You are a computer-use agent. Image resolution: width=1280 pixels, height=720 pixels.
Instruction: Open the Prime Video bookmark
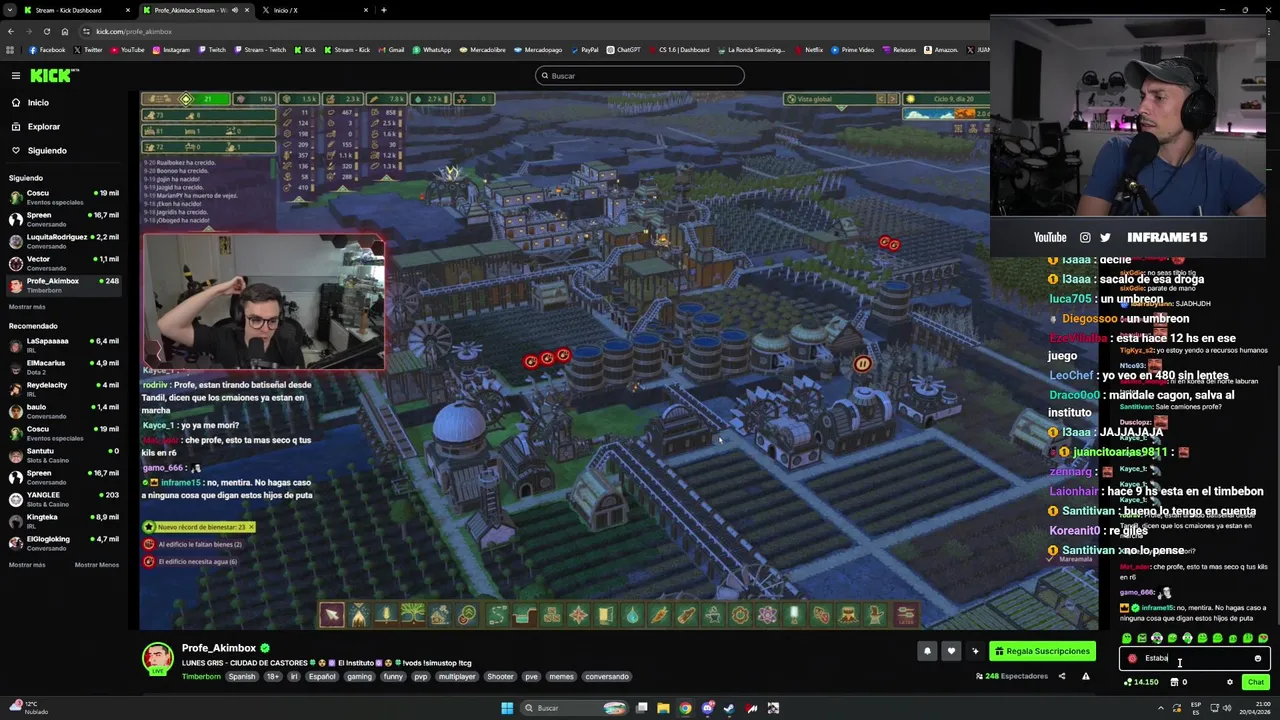click(x=852, y=50)
